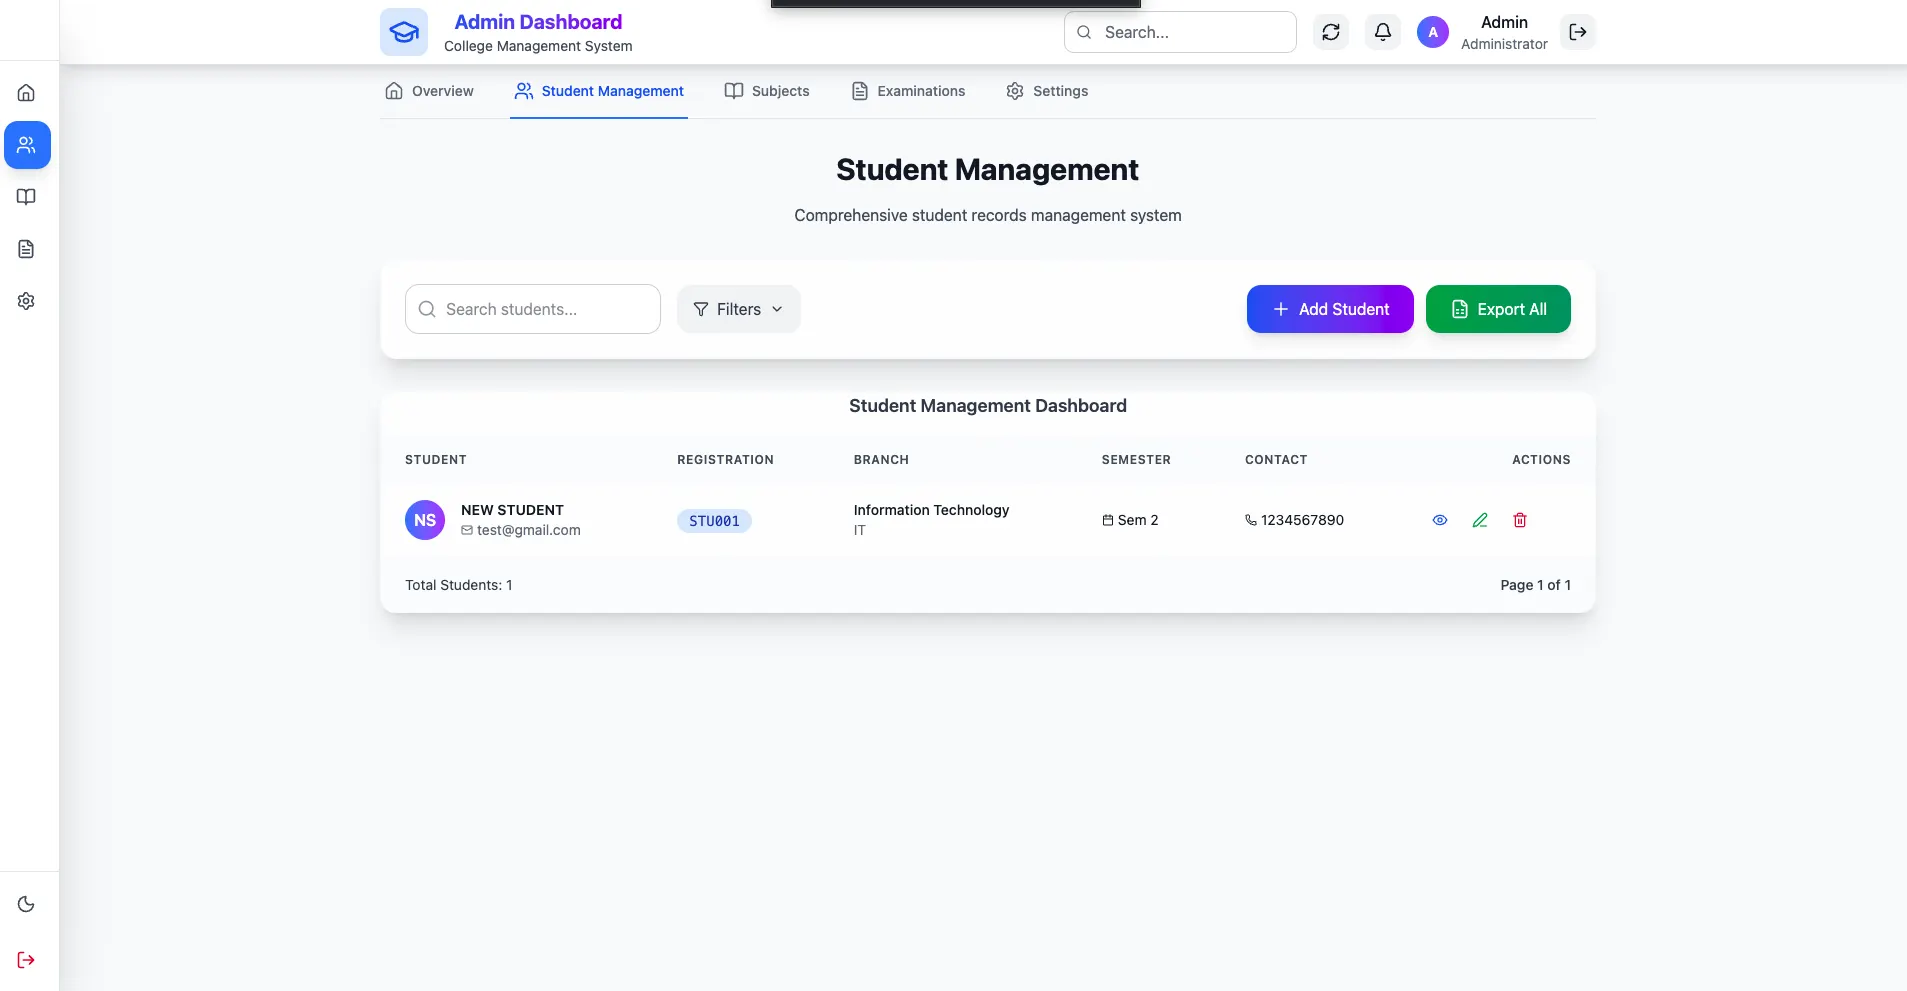Click the Admin avatar circle
Viewport: 1907px width, 991px height.
(1433, 32)
